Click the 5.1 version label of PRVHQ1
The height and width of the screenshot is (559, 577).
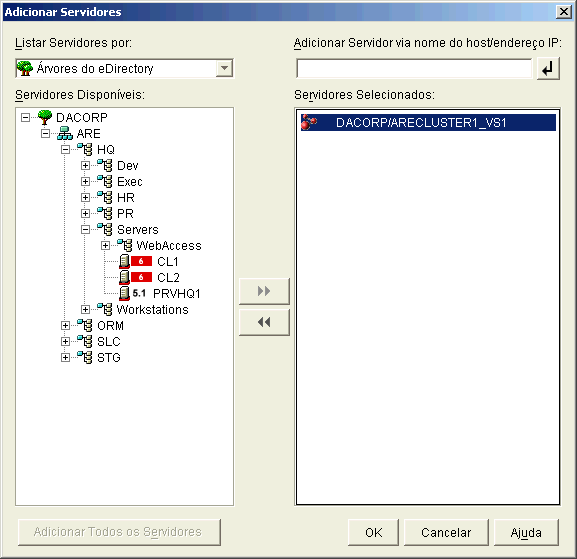point(139,293)
